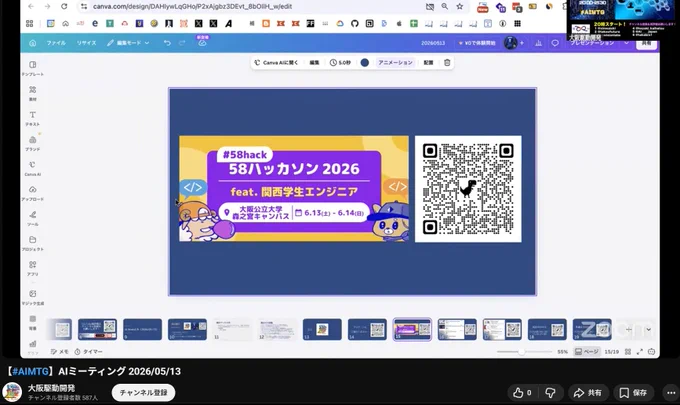Click the cloud save status icon
This screenshot has width=680, height=405.
pyautogui.click(x=202, y=43)
